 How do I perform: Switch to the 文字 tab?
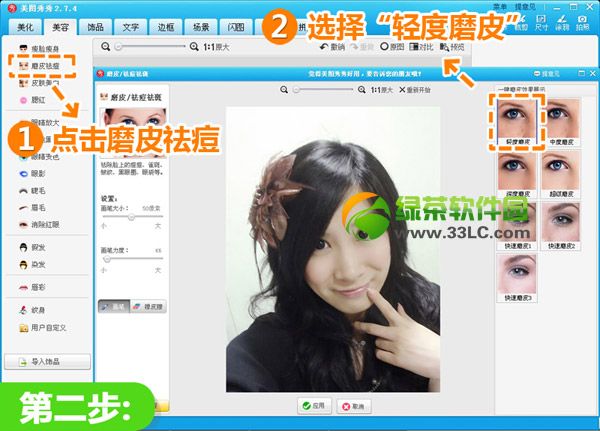click(130, 27)
